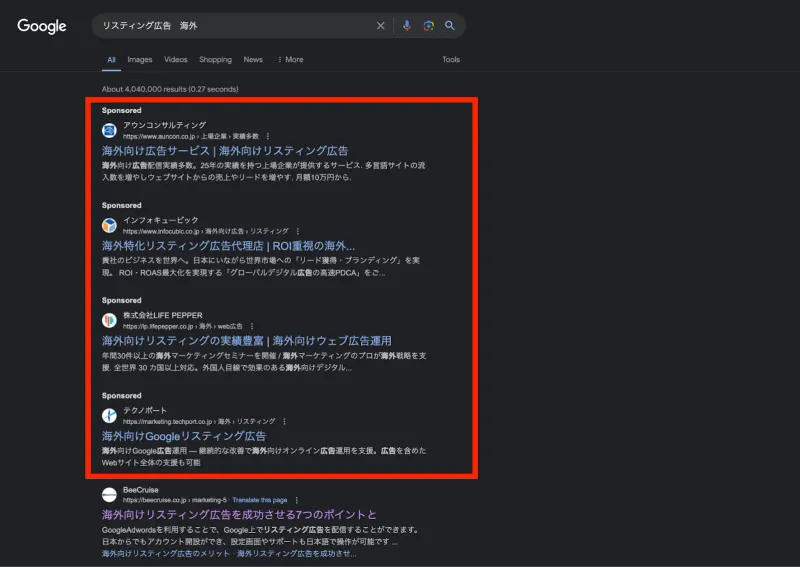The height and width of the screenshot is (567, 800).
Task: Open ad options next to lifepepper.co.jp URL
Action: [x=252, y=326]
